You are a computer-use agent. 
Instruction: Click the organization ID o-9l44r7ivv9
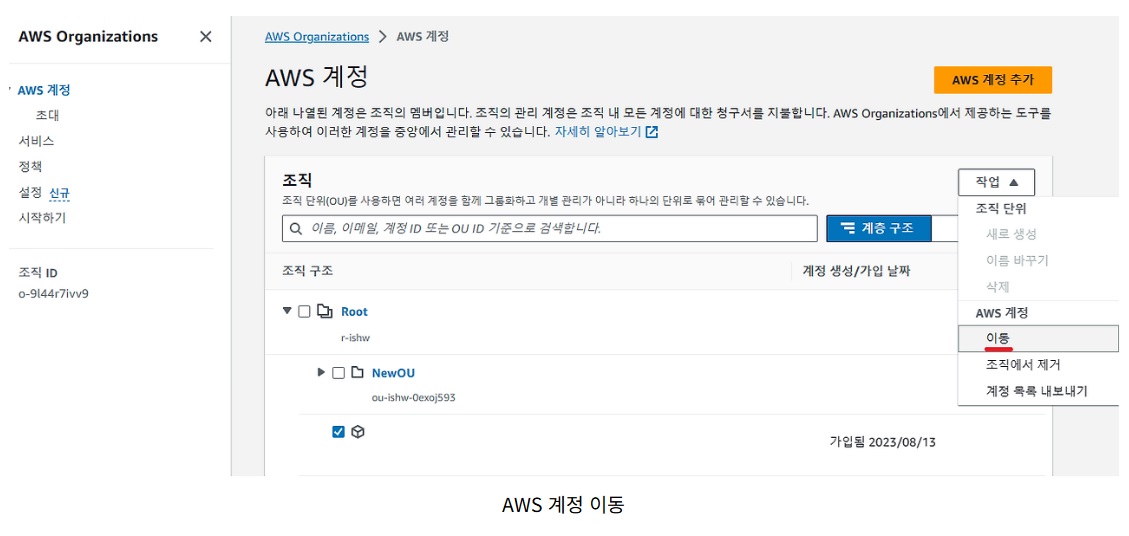53,293
